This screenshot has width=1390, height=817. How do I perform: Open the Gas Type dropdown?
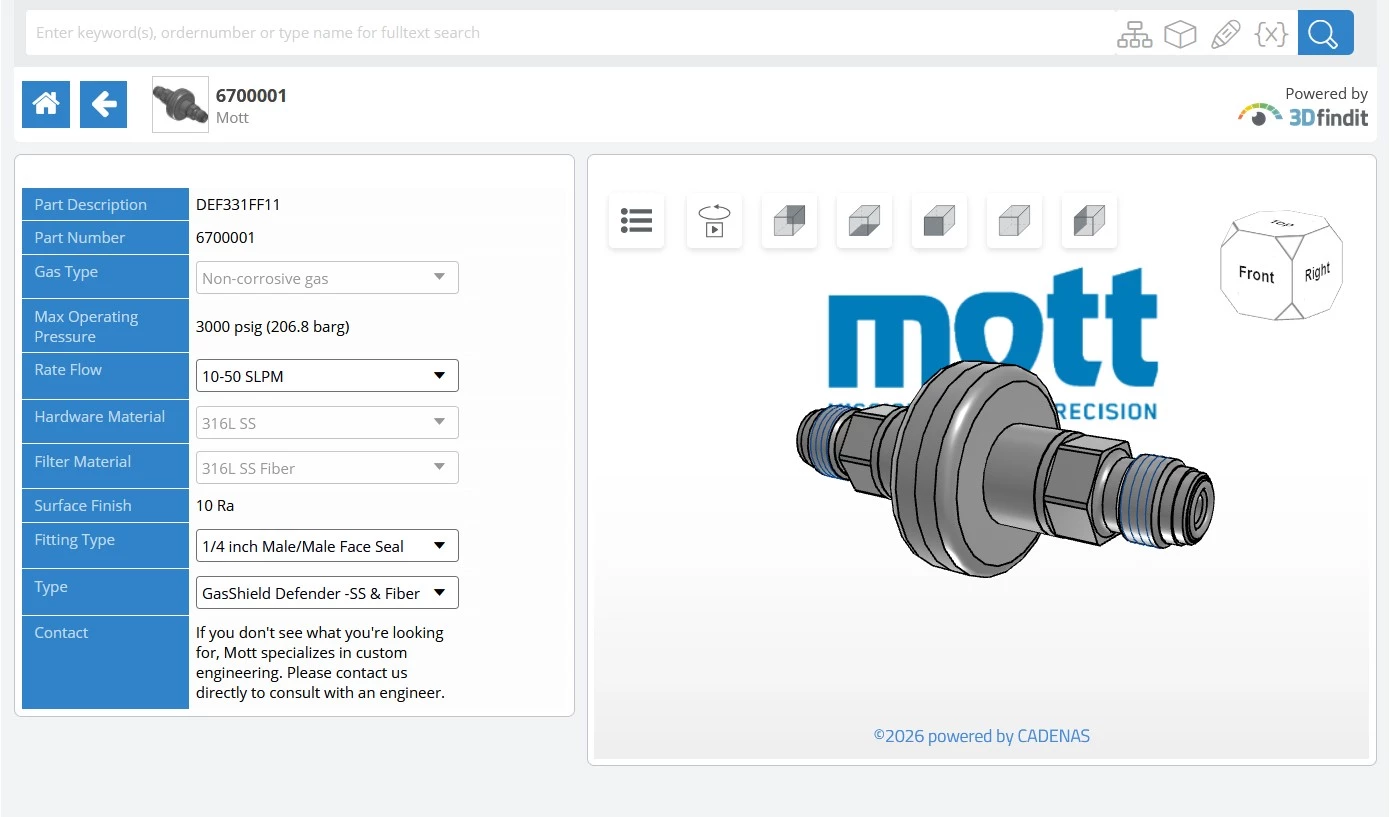(327, 278)
